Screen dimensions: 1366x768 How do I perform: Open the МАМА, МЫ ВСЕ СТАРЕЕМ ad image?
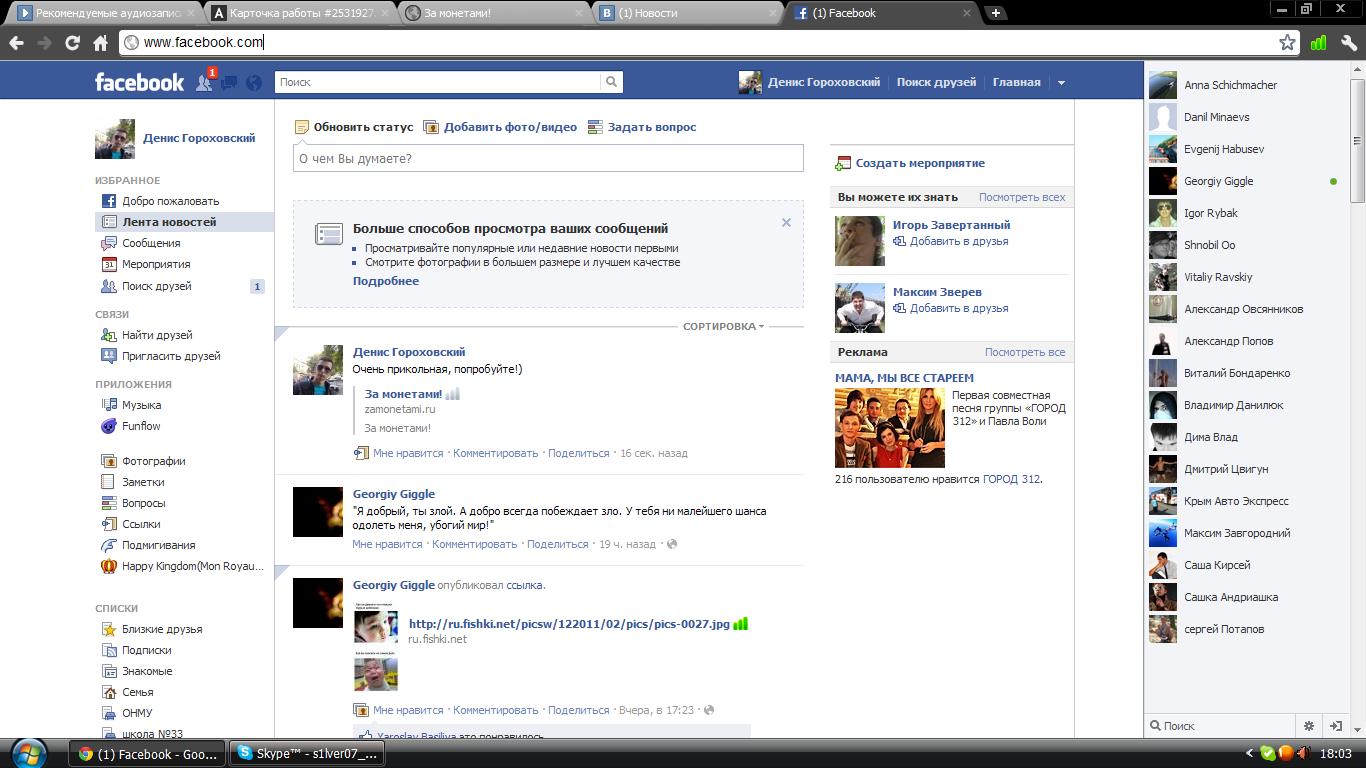pyautogui.click(x=890, y=428)
